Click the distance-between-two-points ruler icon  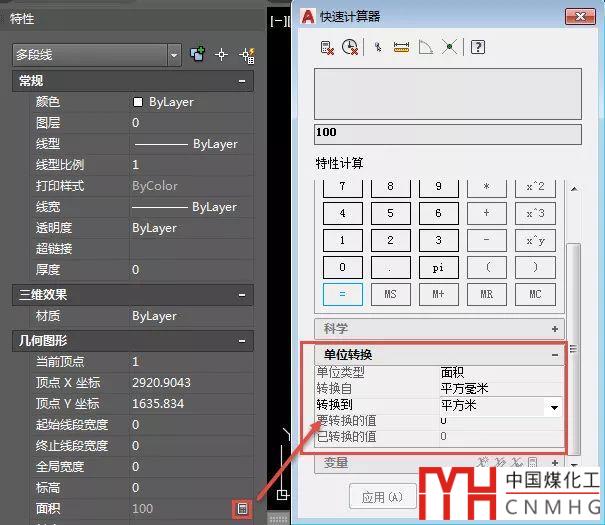402,47
